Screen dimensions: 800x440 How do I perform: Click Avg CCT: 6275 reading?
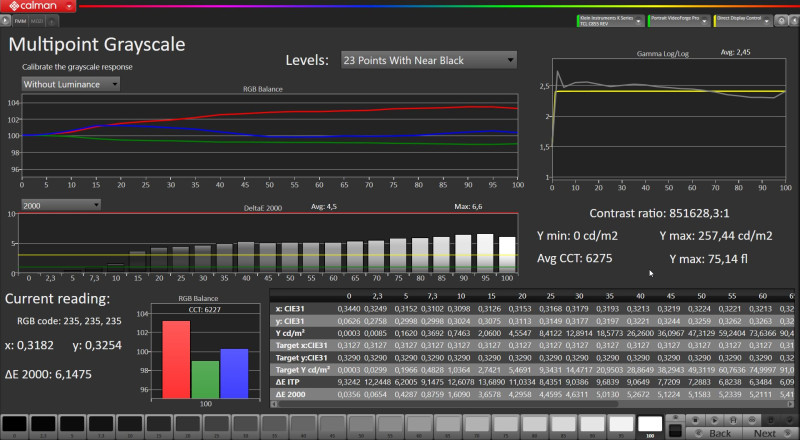point(574,258)
